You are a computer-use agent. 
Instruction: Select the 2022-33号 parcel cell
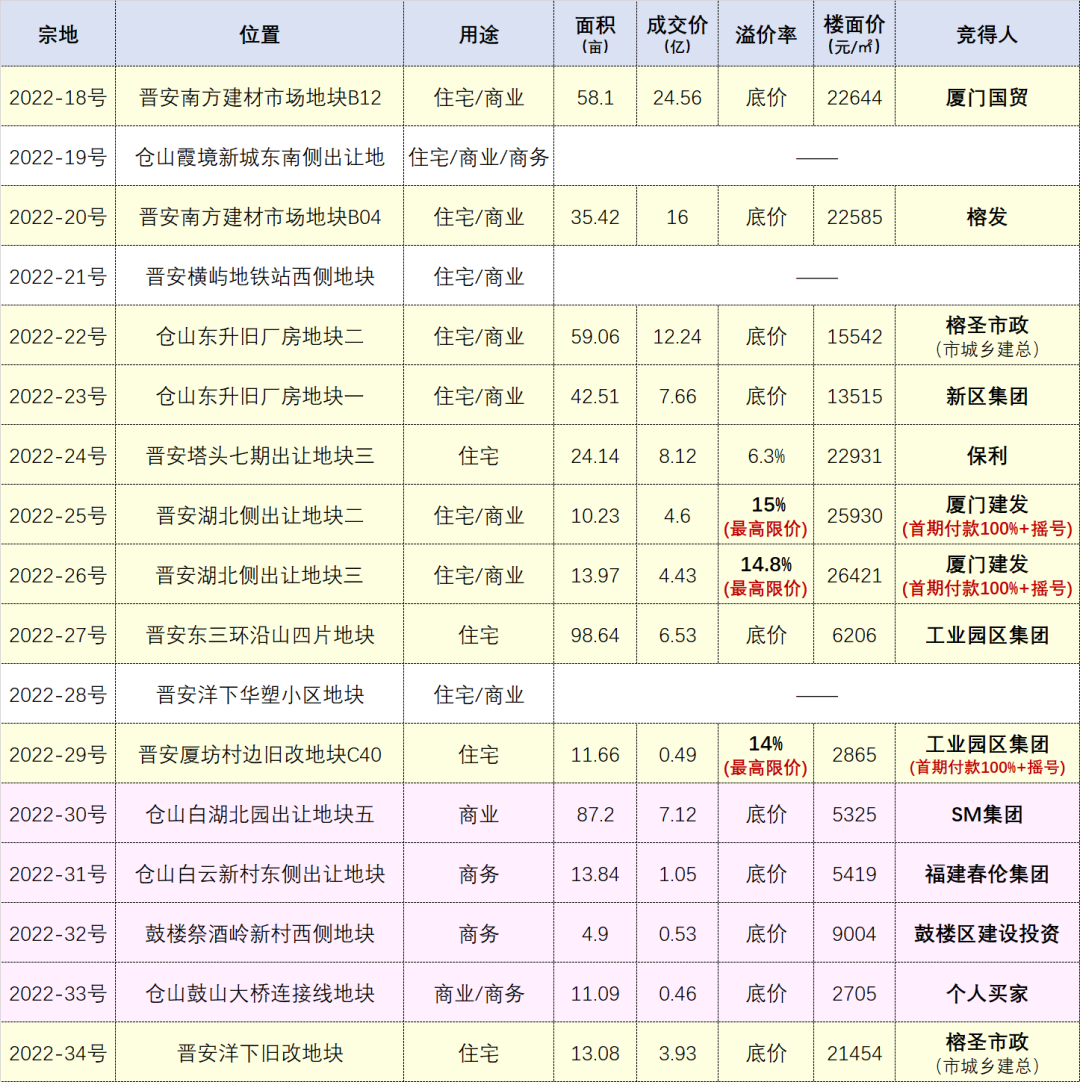point(58,993)
